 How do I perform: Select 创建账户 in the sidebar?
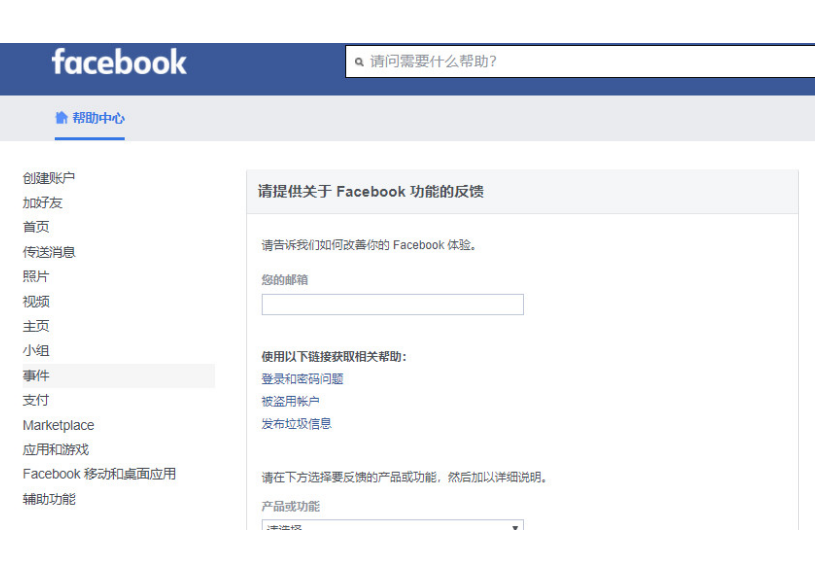[49, 178]
